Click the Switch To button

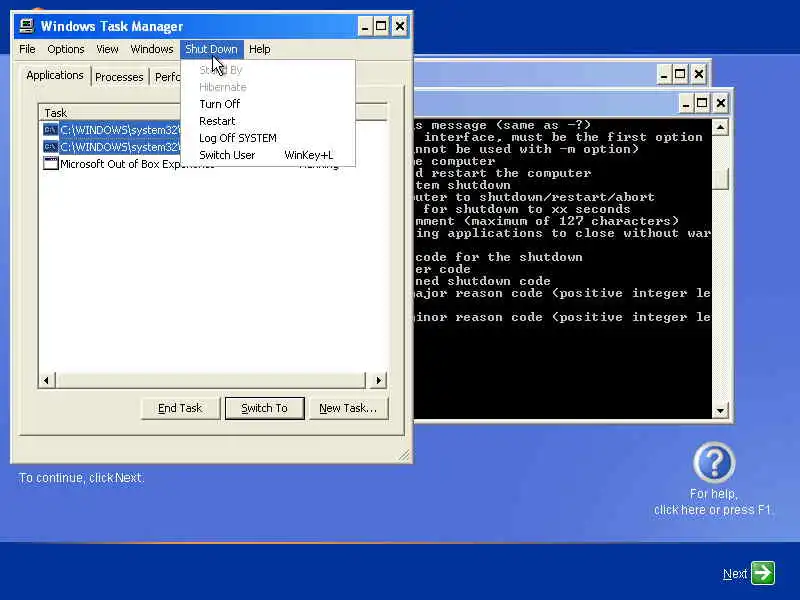pos(264,408)
